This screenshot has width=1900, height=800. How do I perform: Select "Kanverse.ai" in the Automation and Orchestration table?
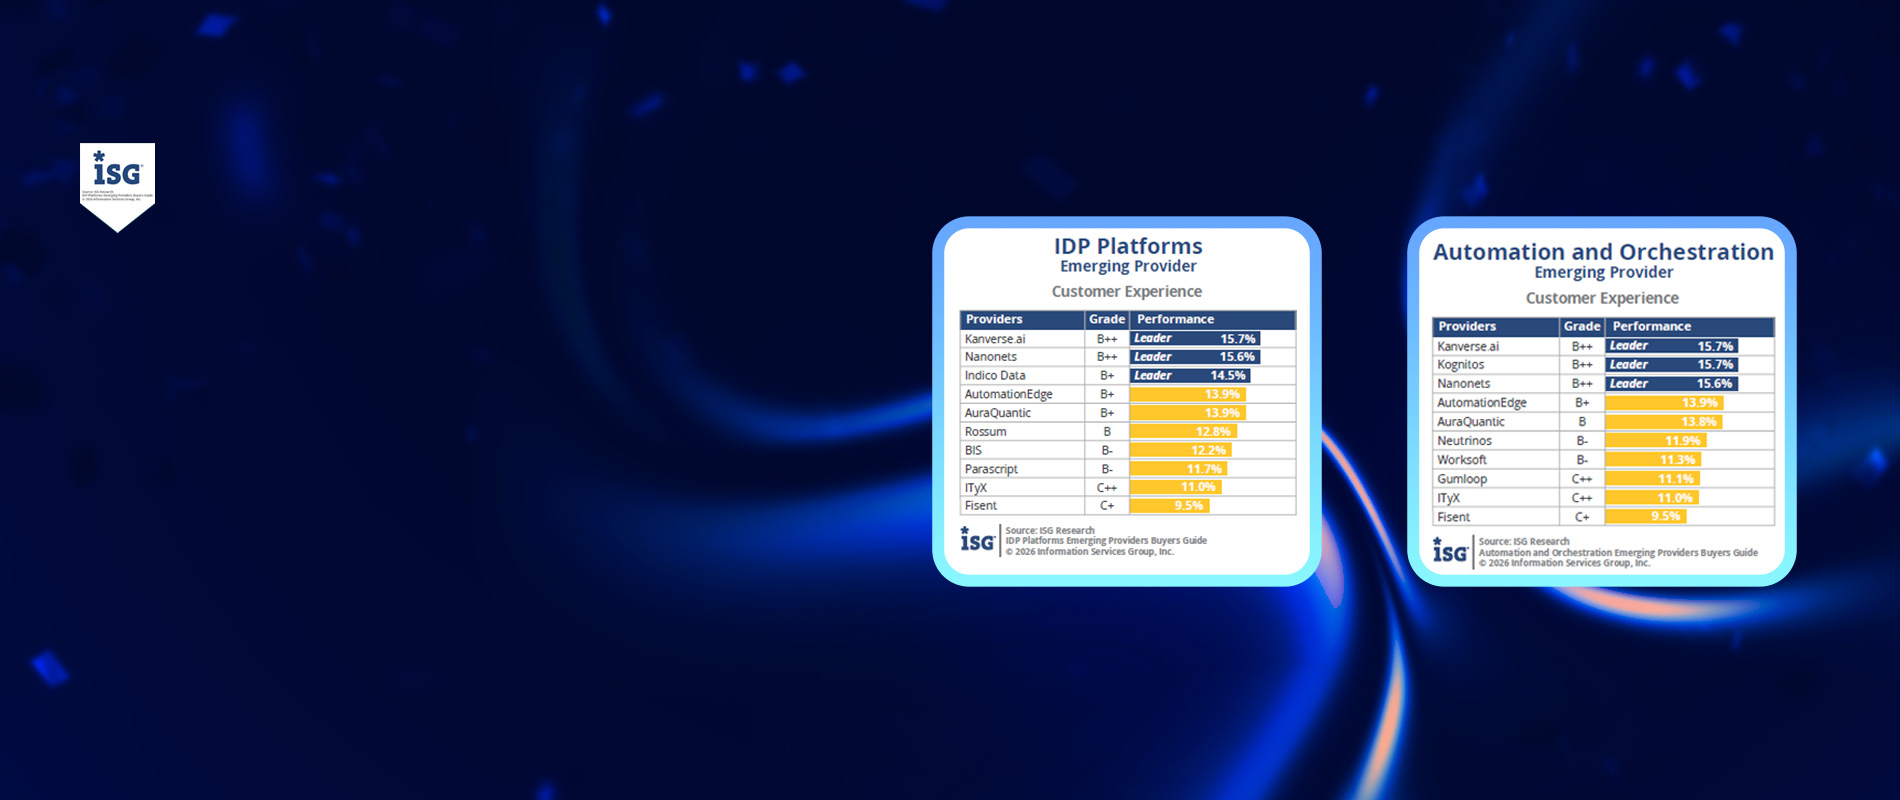point(1468,347)
